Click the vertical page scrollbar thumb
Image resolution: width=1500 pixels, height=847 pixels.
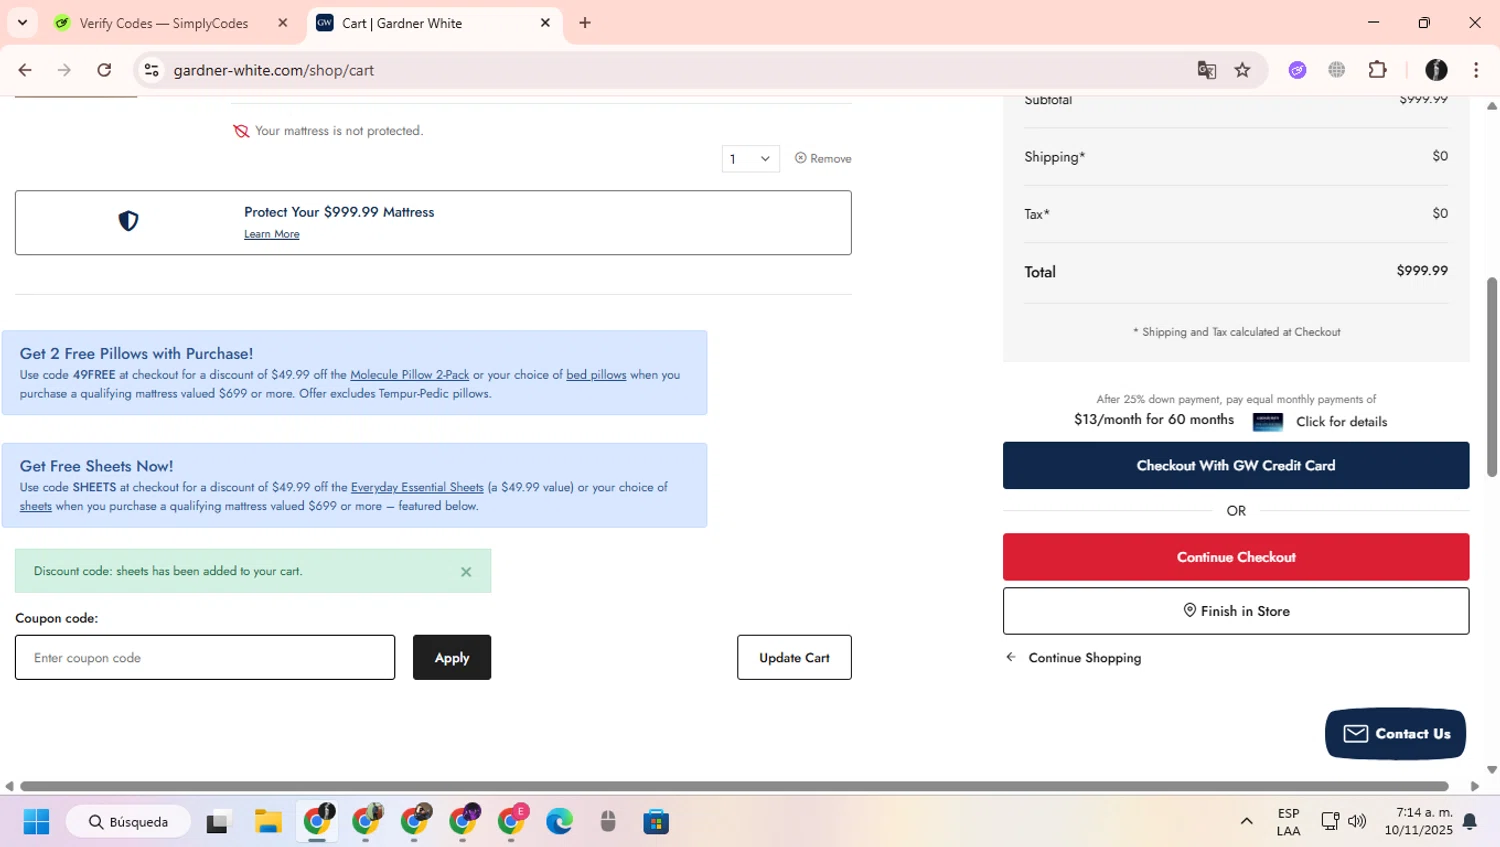tap(1492, 376)
